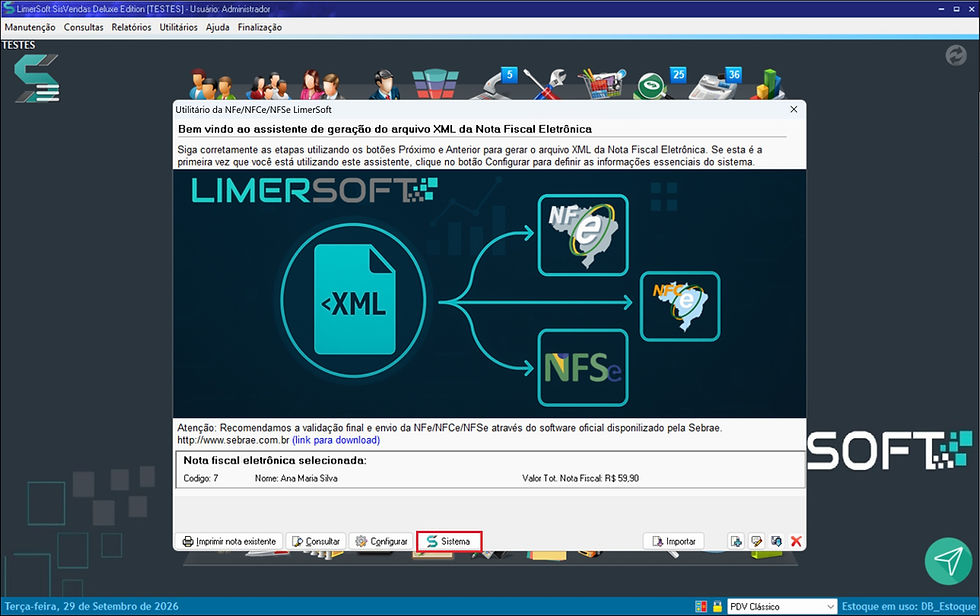This screenshot has height=616, width=980.
Task: Open the family group icon in top toolbar
Action: point(268,85)
